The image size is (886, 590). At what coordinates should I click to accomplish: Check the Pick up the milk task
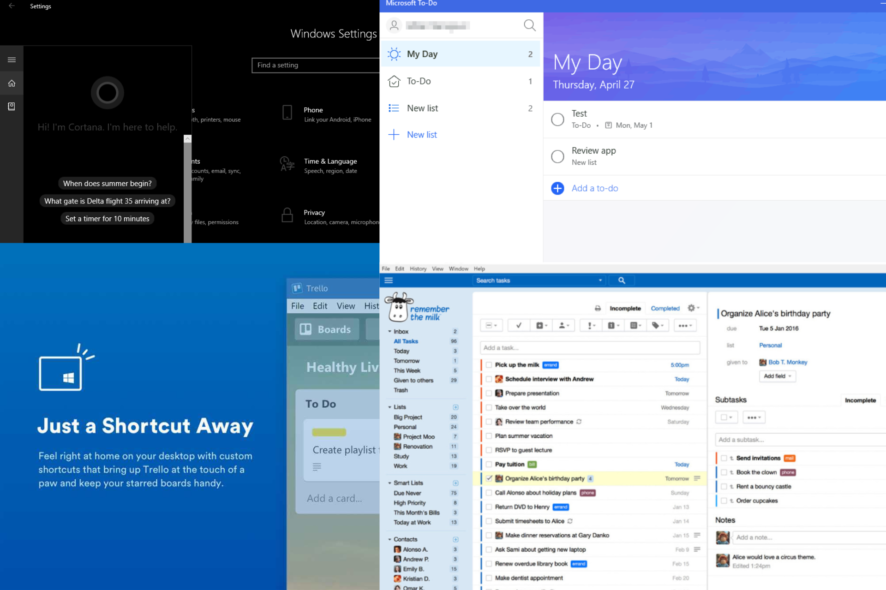tap(489, 365)
